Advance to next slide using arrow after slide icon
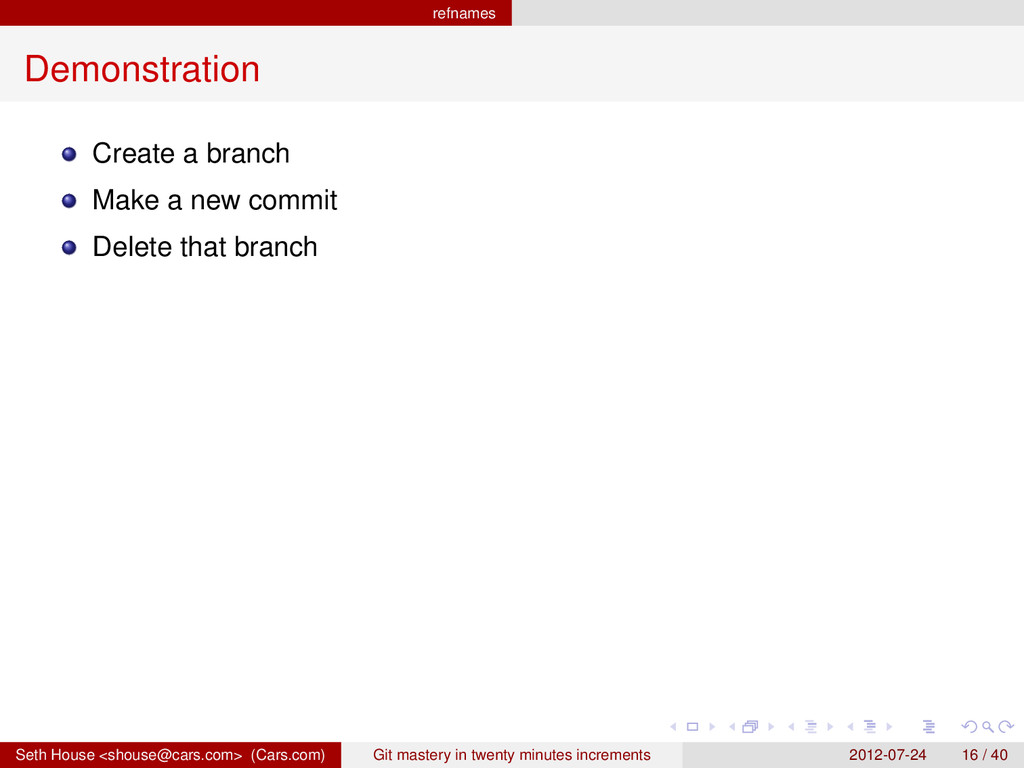Screen dimensions: 1024x768 pos(712,727)
